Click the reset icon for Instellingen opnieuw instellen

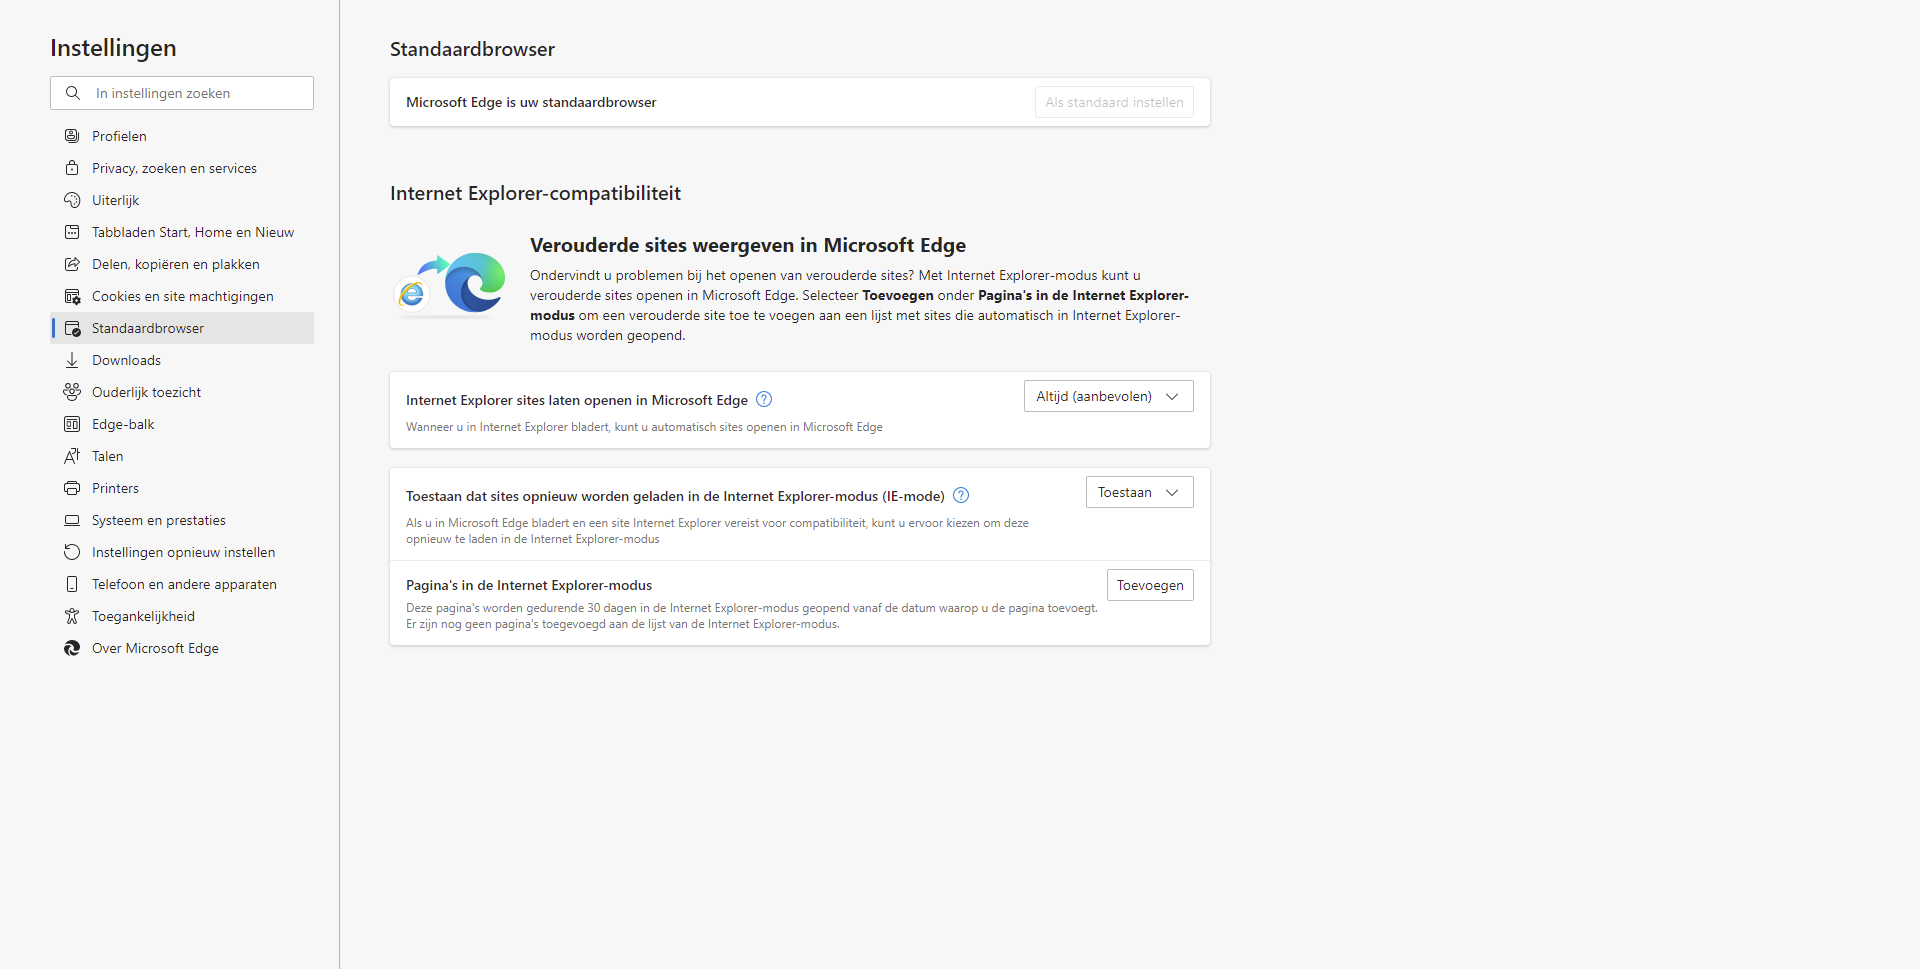pos(72,552)
